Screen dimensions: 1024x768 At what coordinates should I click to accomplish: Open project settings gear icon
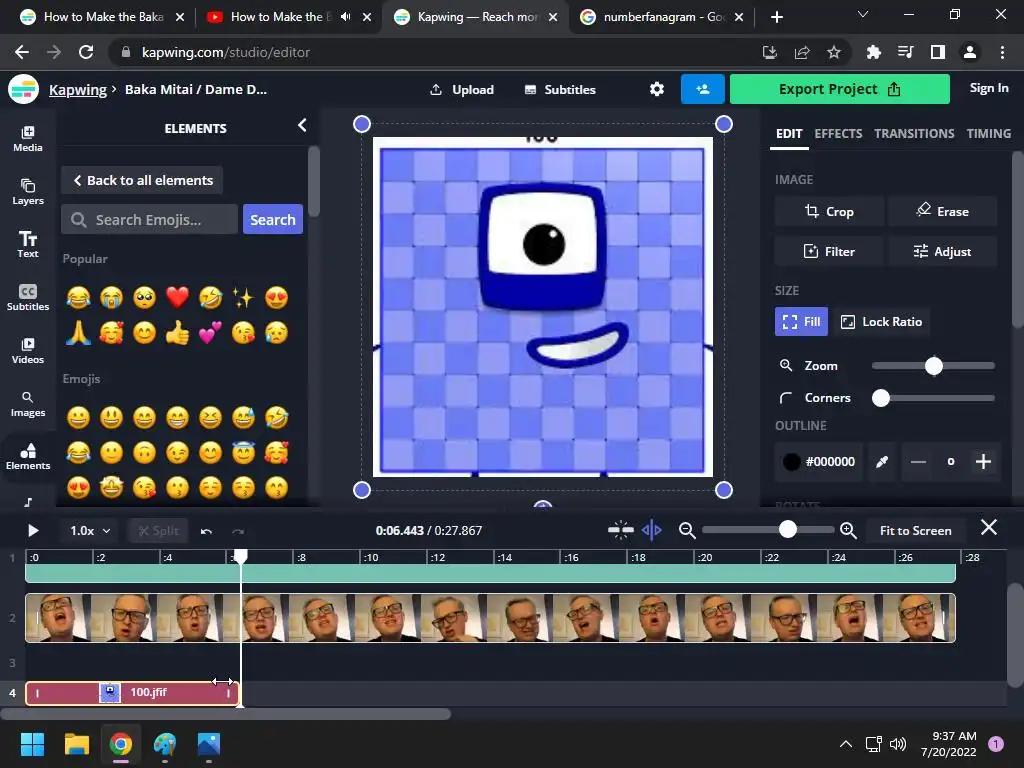657,89
